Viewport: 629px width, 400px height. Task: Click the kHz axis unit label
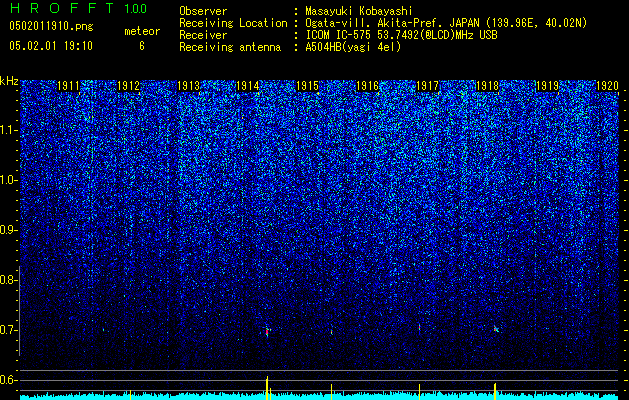coord(9,81)
